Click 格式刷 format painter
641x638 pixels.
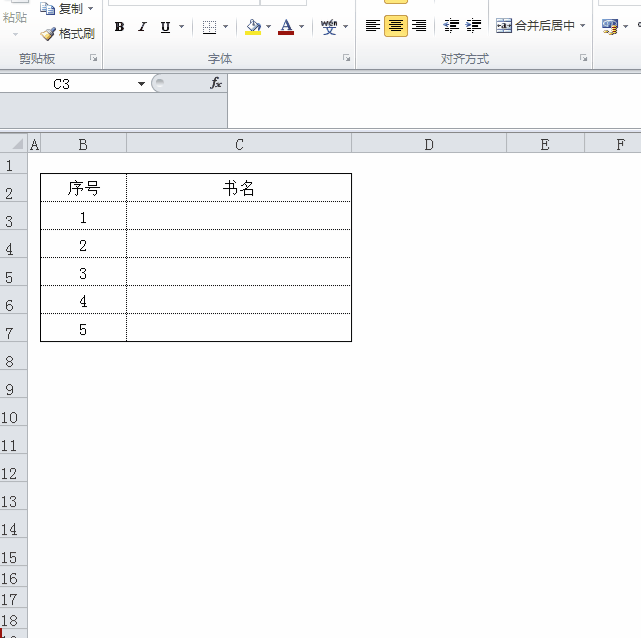(68, 34)
